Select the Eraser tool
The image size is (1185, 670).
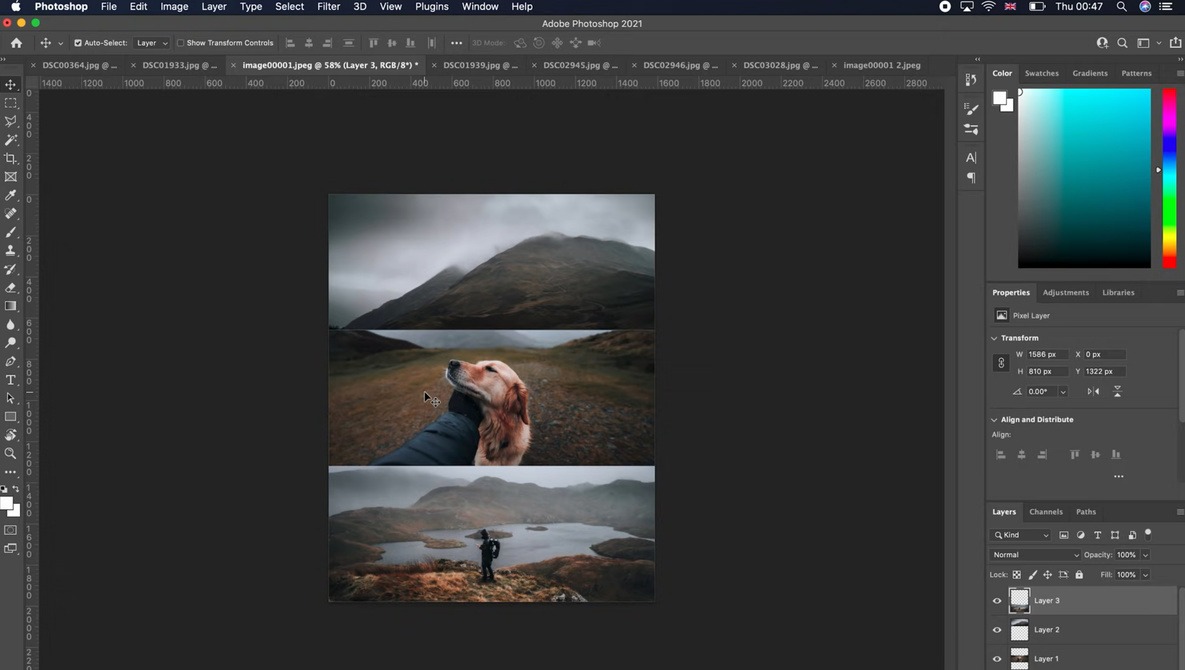[x=11, y=288]
